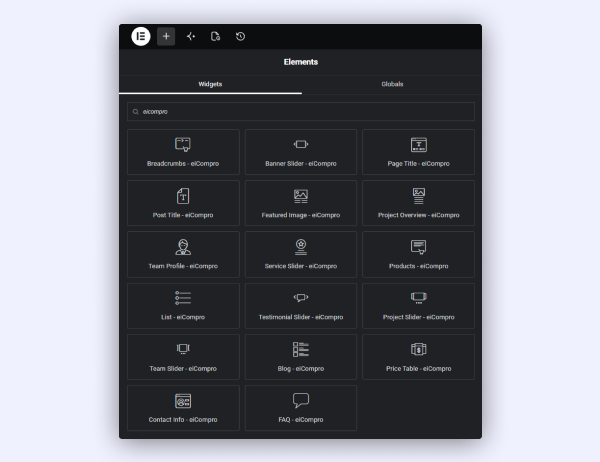Select the List widget icon
Viewport: 600px width, 462px height.
click(x=183, y=298)
